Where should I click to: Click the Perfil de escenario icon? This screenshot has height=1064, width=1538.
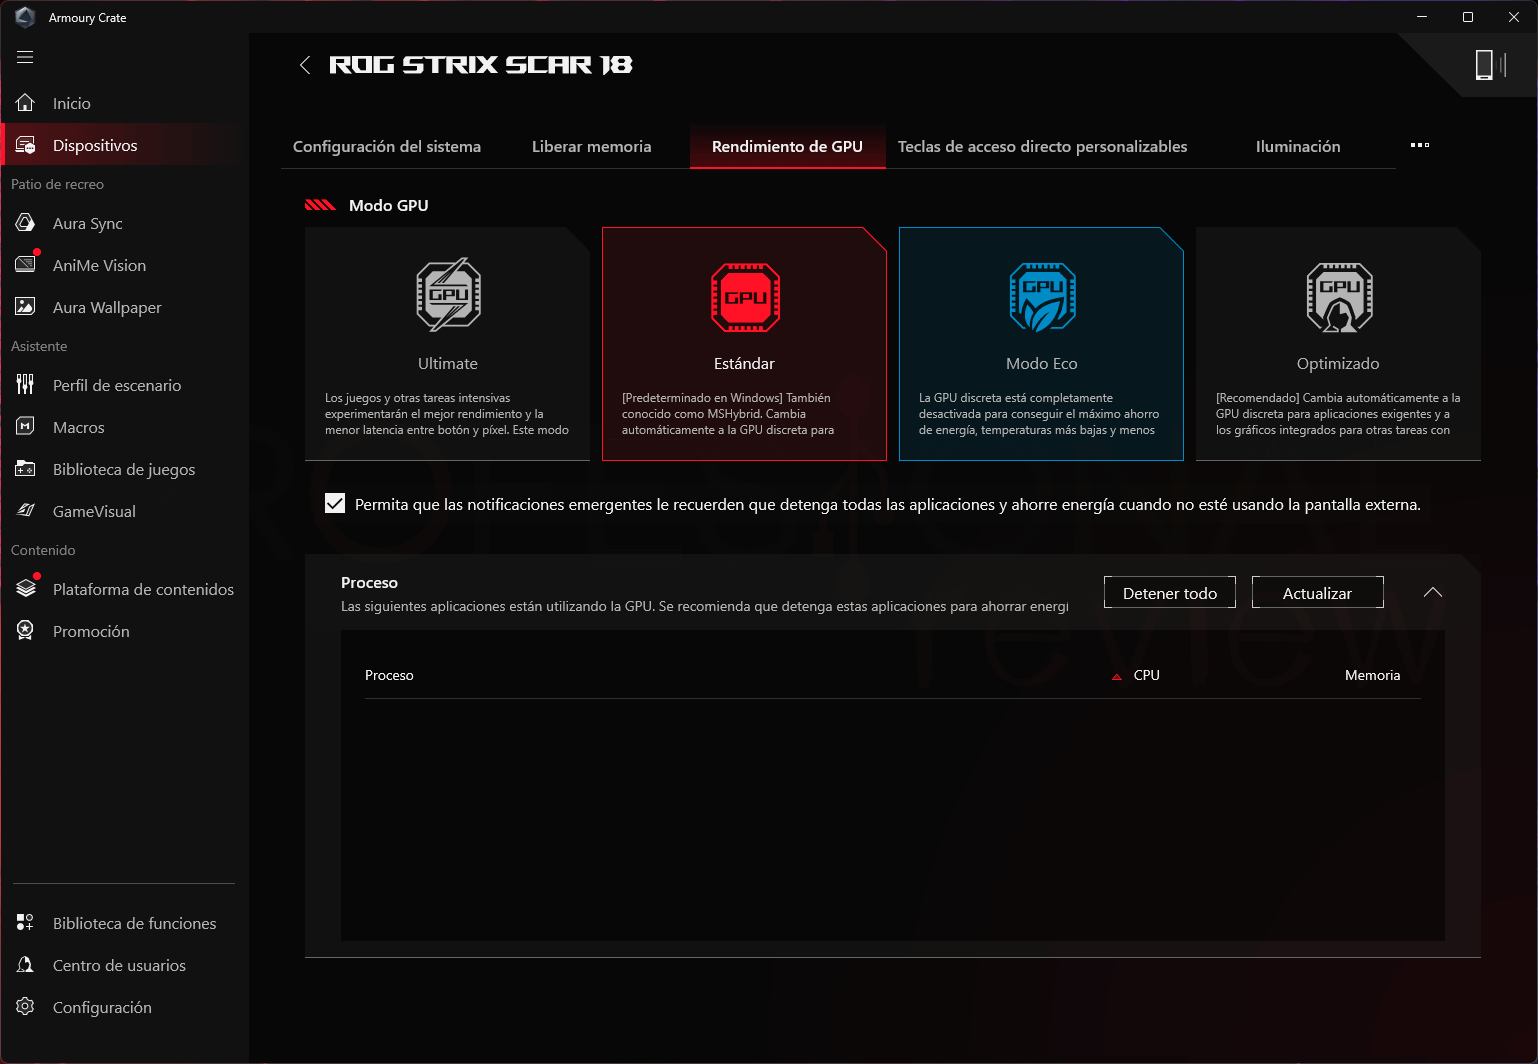pyautogui.click(x=26, y=385)
